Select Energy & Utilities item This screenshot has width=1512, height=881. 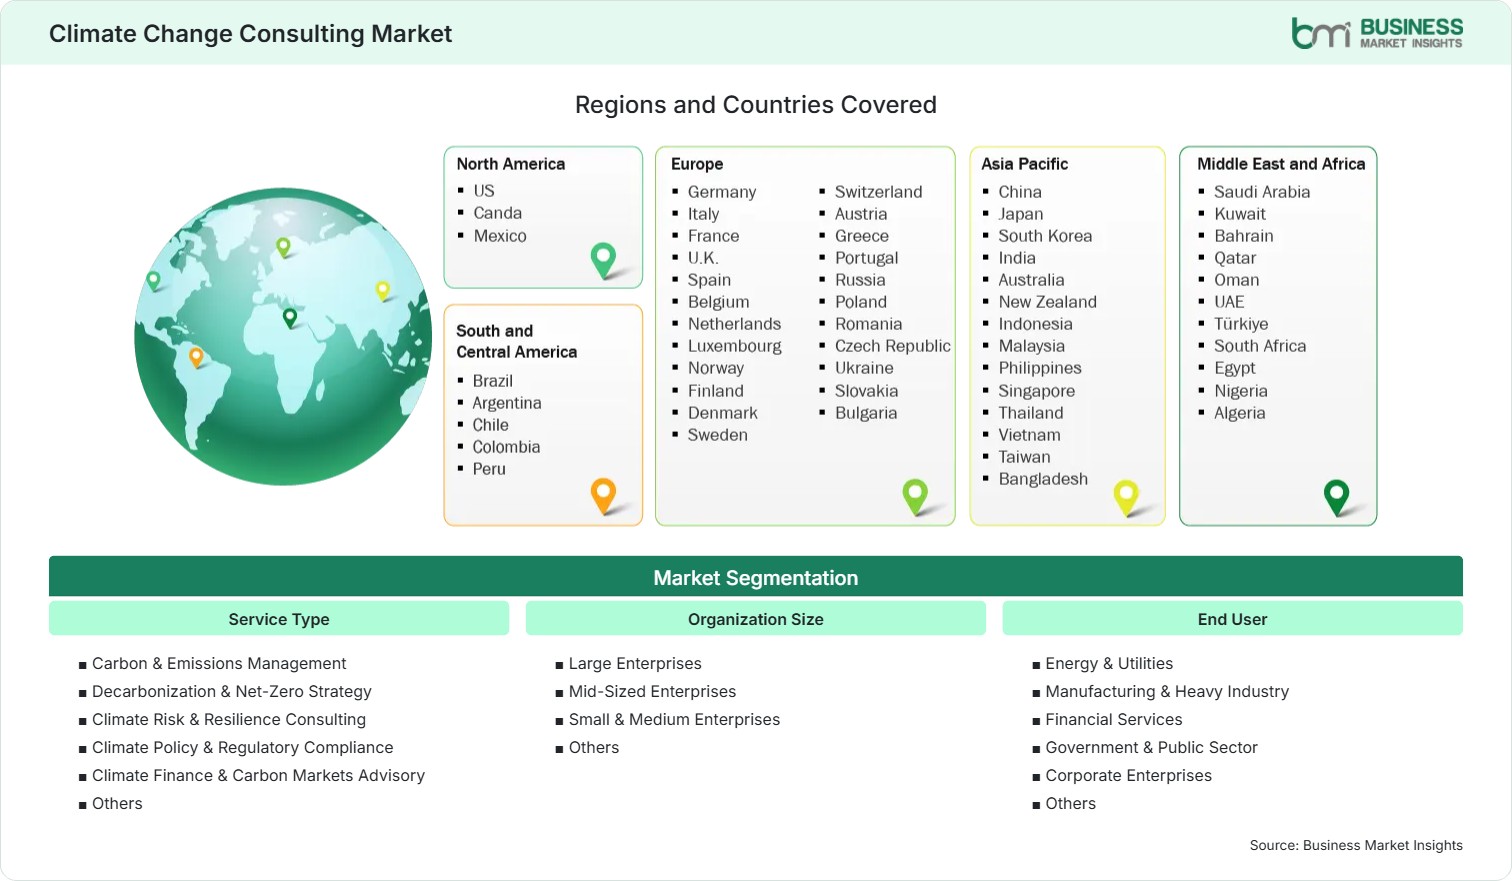(x=1109, y=663)
